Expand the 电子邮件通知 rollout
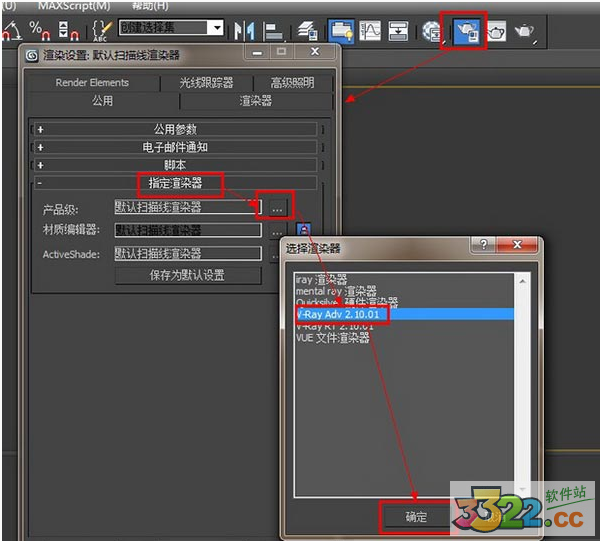The width and height of the screenshot is (600, 541). pos(175,147)
